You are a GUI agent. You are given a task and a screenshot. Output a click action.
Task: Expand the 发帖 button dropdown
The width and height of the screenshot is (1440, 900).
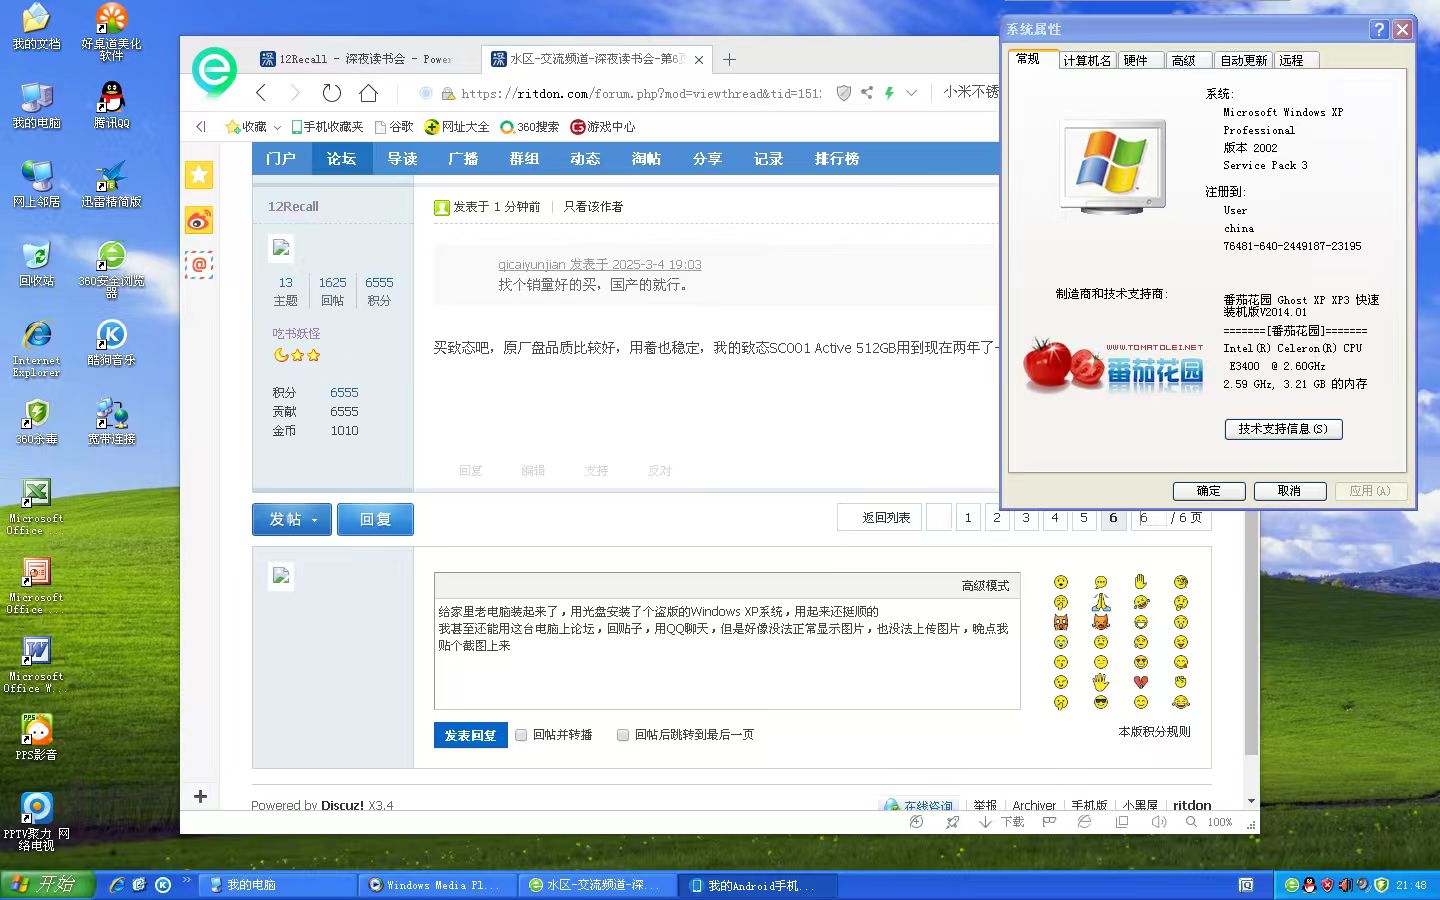[x=314, y=520]
